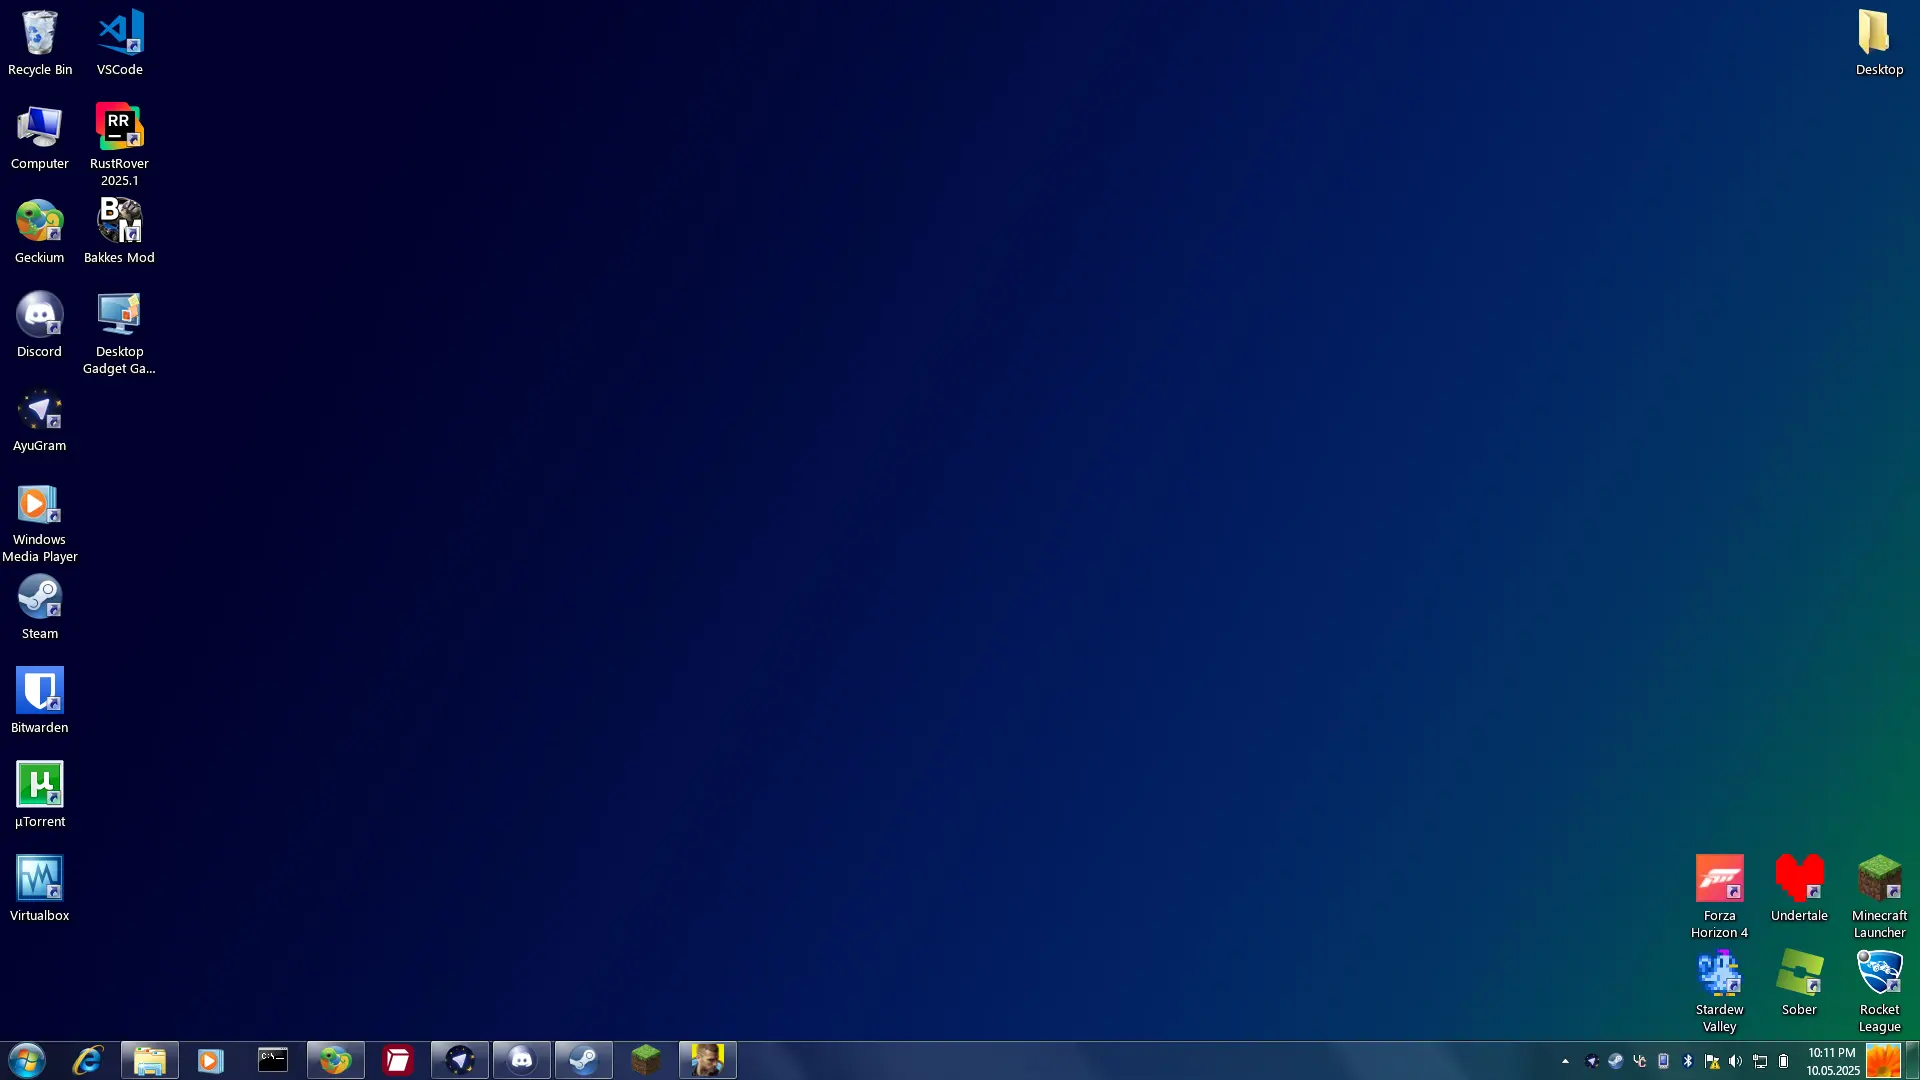This screenshot has height=1080, width=1920.
Task: Switch to the character portrait taskbar app
Action: coord(708,1060)
